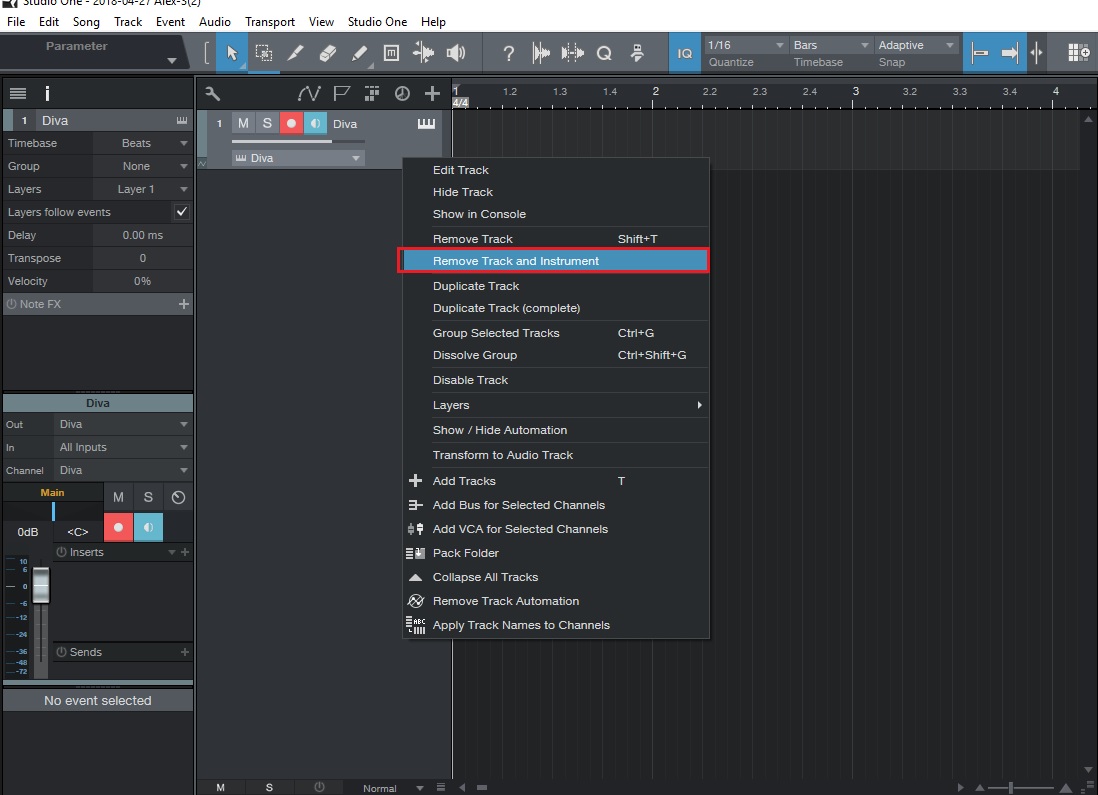The width and height of the screenshot is (1098, 795).
Task: Click Duplicate Track (complete) entry
Action: [506, 308]
